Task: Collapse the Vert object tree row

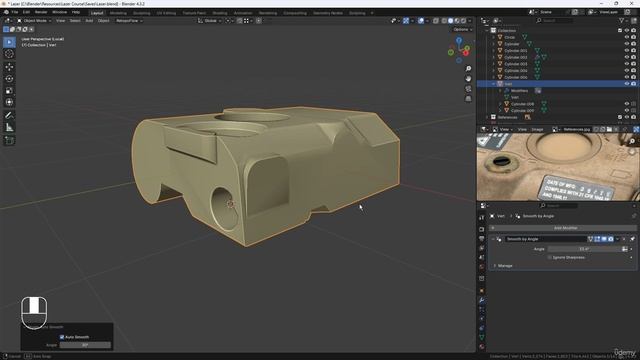Action: click(x=493, y=84)
